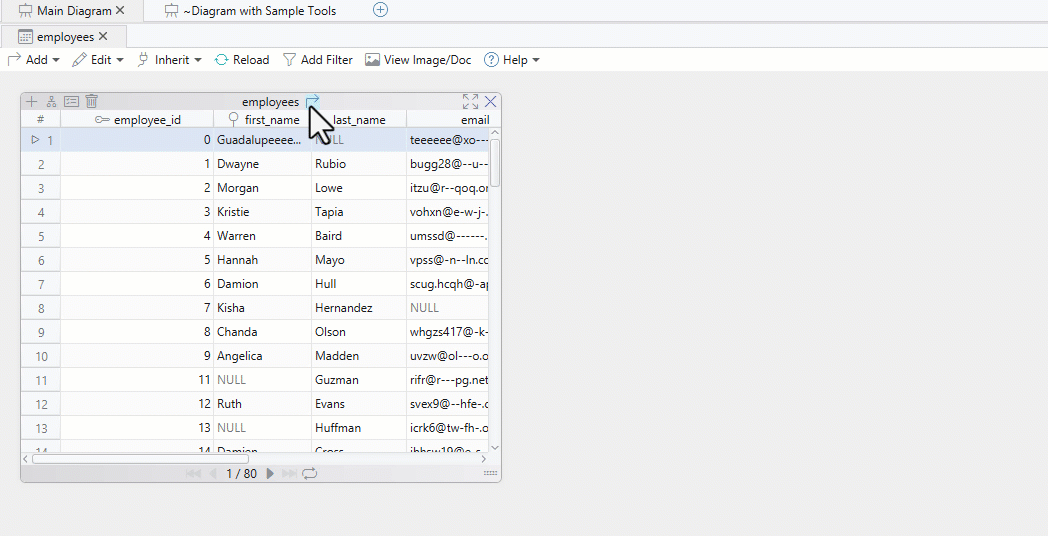Select the Warren cell

coord(263,236)
